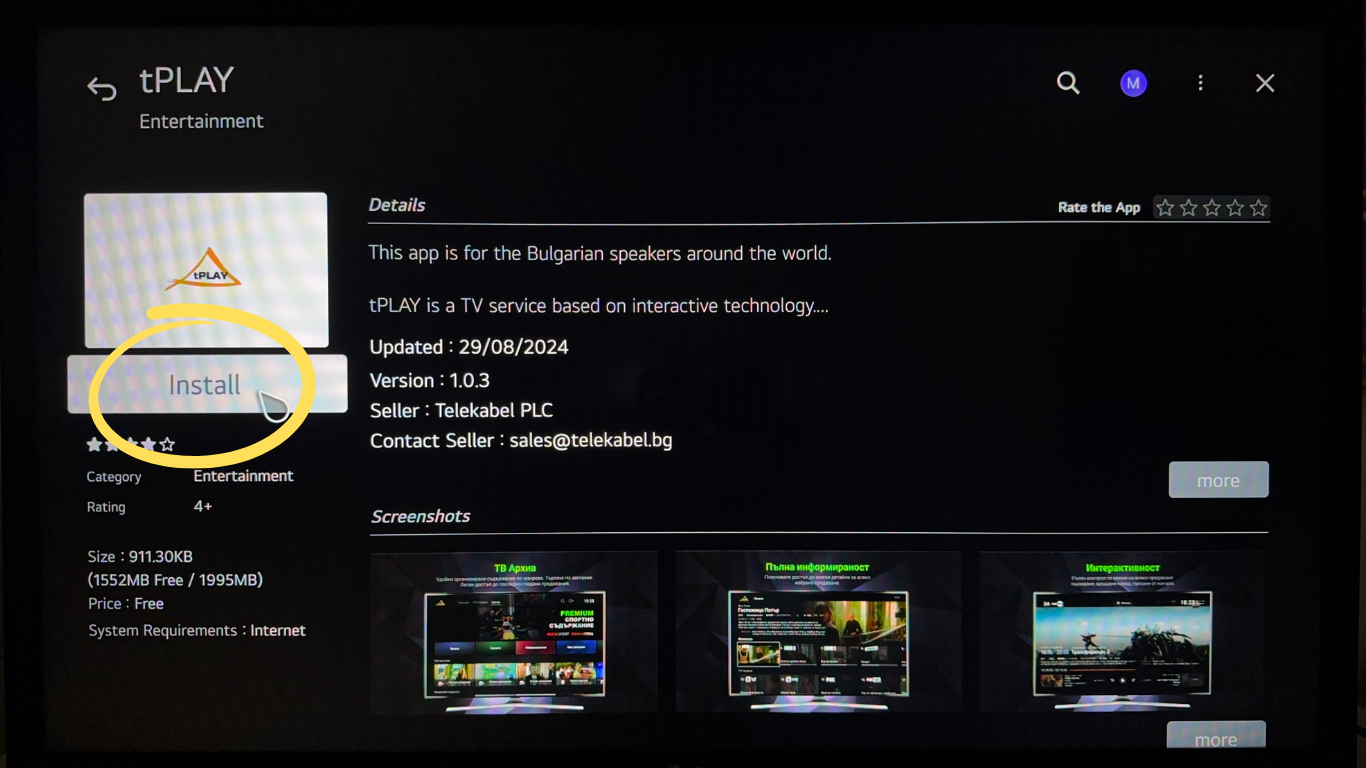The height and width of the screenshot is (768, 1366).
Task: Give the app four stars
Action: pos(1235,208)
